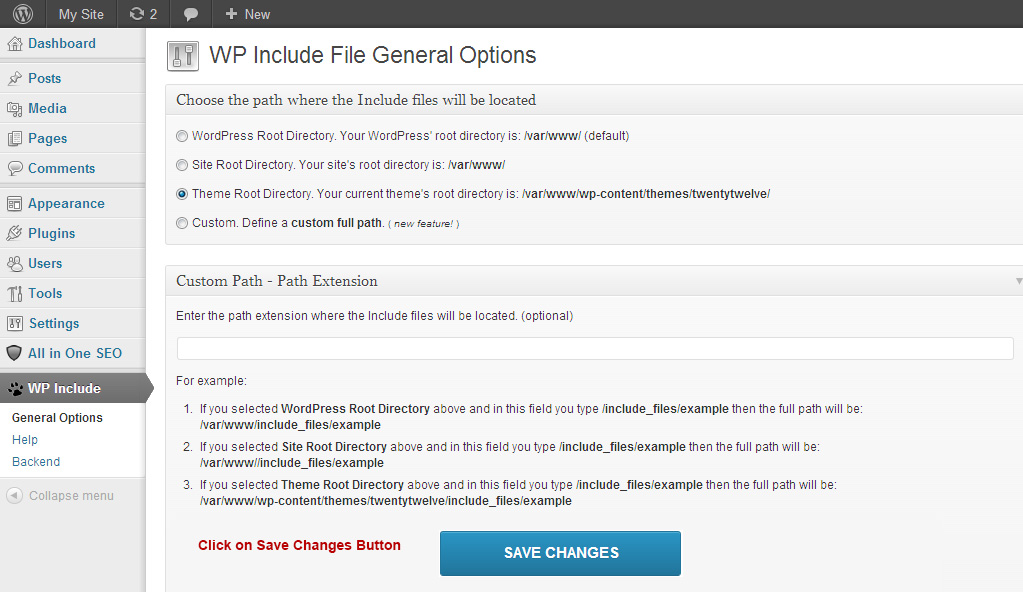Collapse the admin sidebar menu
Viewport: 1023px width, 592px height.
pyautogui.click(x=60, y=496)
